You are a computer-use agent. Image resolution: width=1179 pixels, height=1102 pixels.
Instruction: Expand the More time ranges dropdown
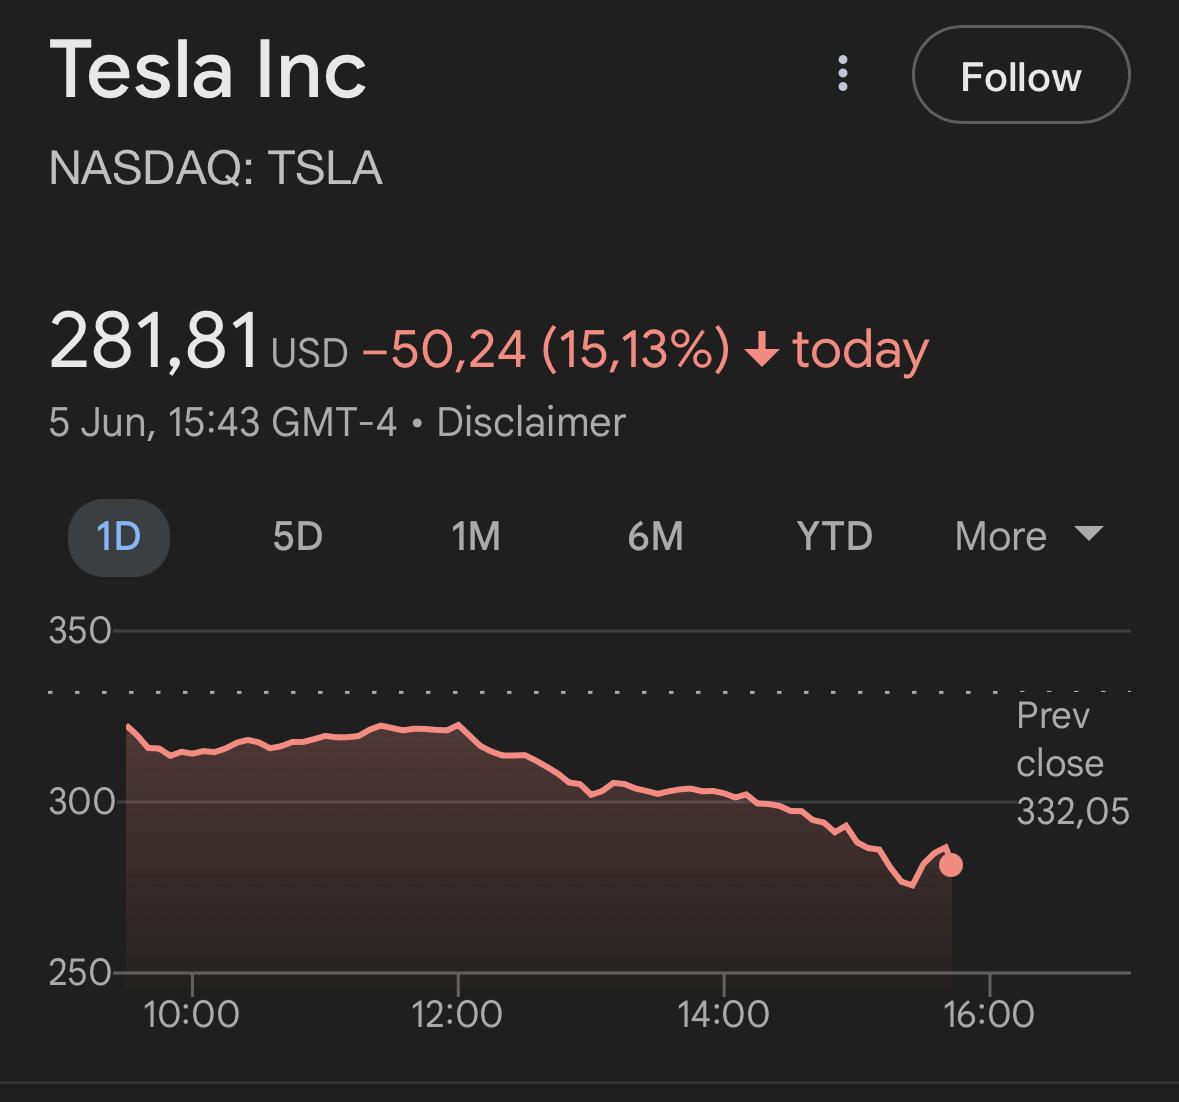pos(1002,537)
